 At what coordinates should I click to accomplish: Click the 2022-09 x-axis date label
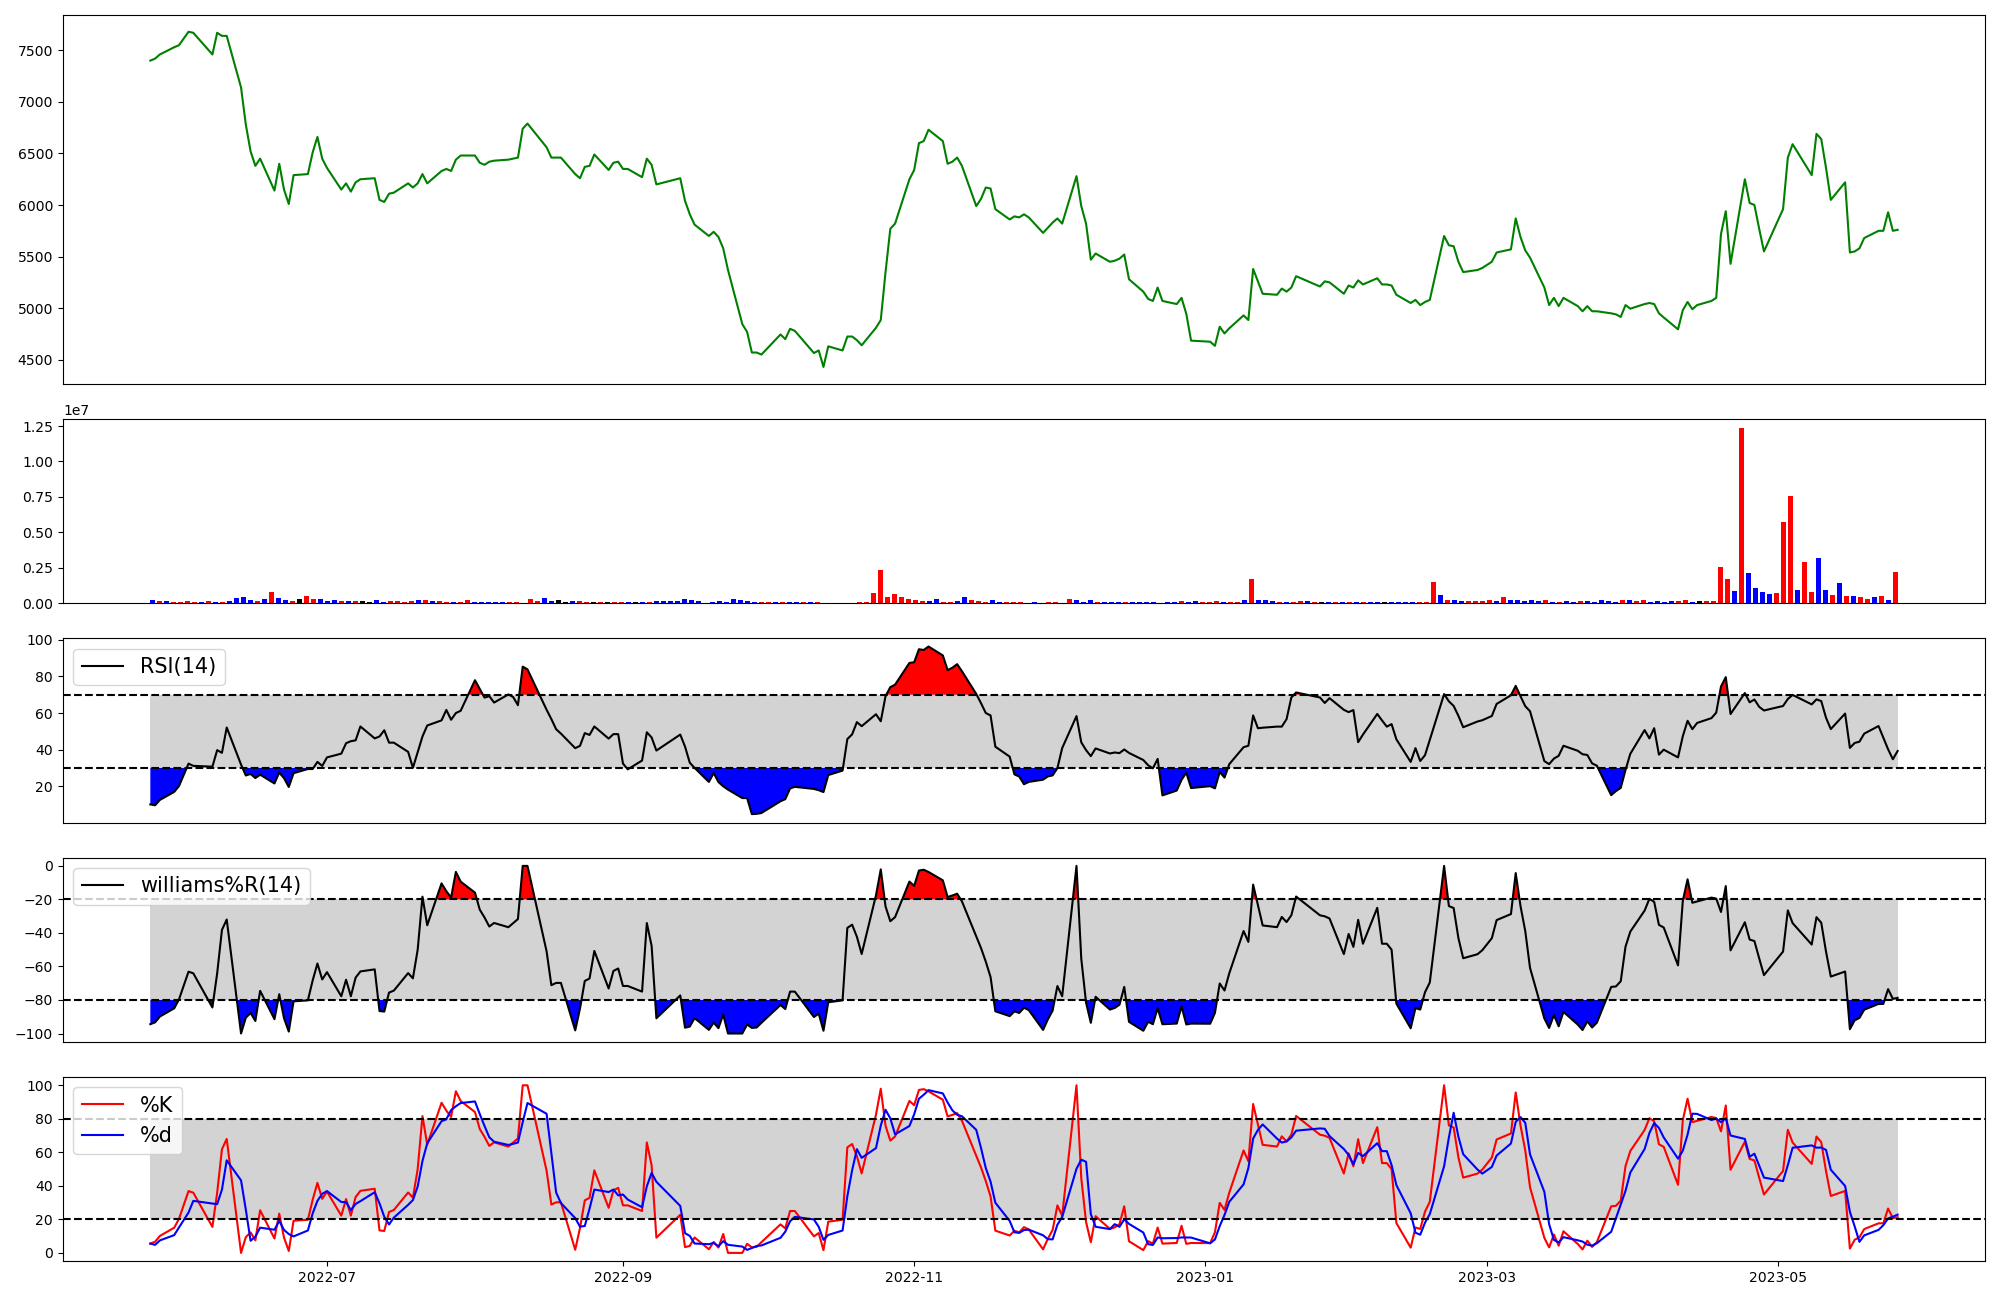click(x=623, y=1277)
